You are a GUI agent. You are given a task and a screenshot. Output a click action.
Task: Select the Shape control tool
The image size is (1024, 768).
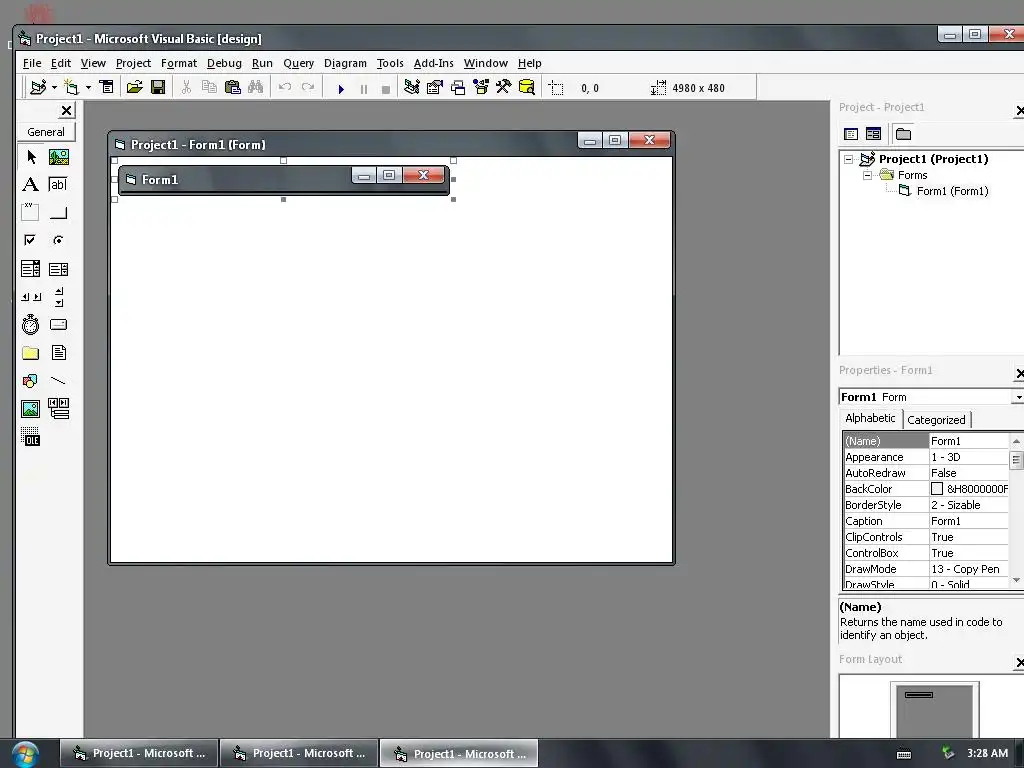[x=31, y=381]
